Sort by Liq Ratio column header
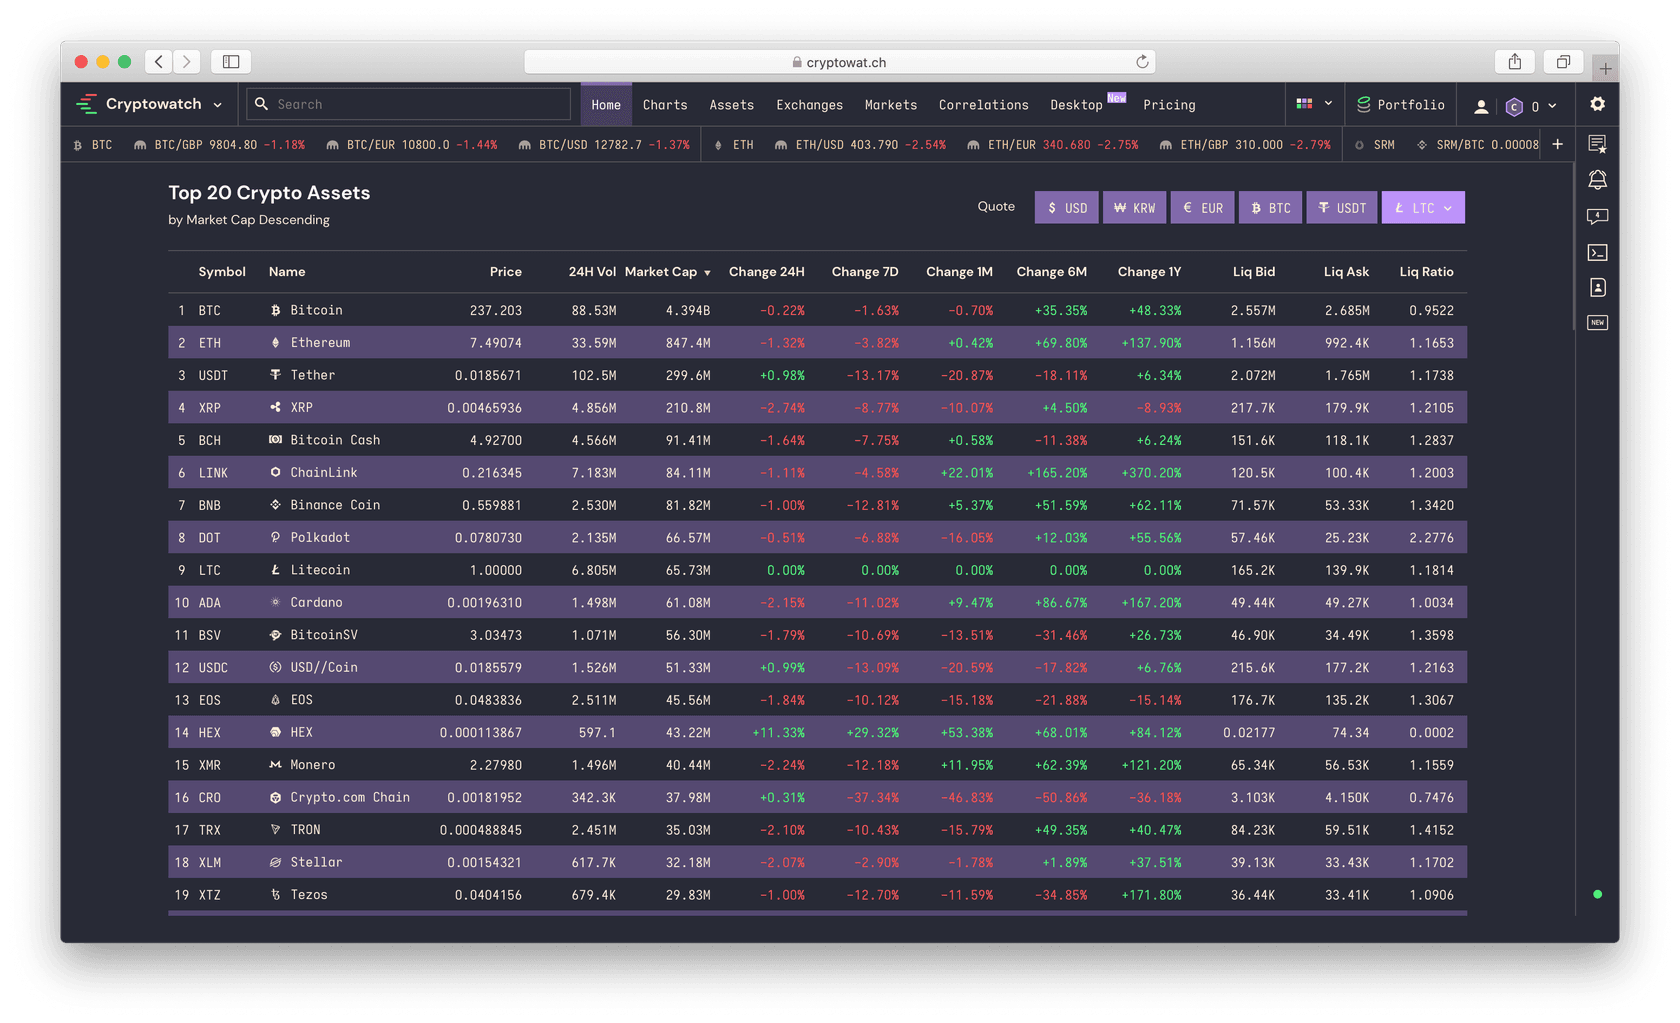The image size is (1680, 1023). [1426, 272]
